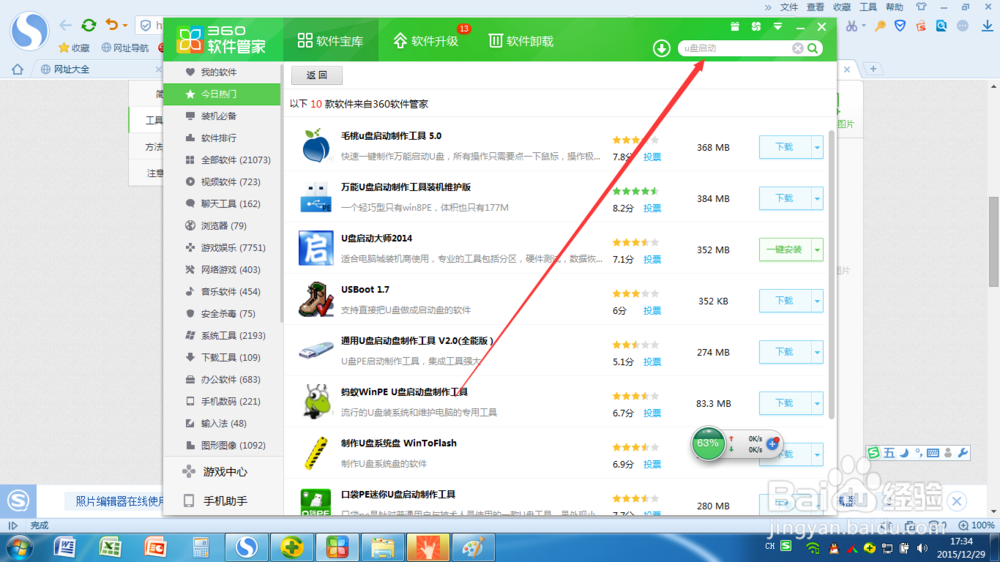
Task: Download 毛桃u盘启动制作工具 5.0
Action: tap(784, 147)
